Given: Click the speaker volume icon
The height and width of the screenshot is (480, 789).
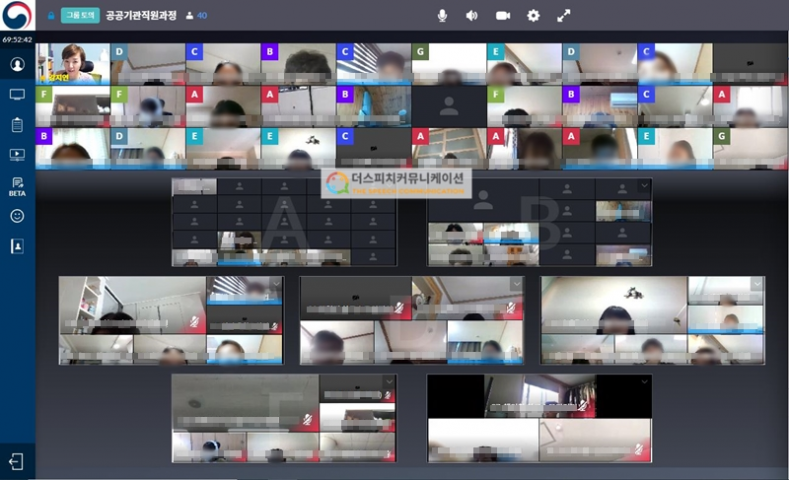Looking at the screenshot, I should pyautogui.click(x=471, y=16).
